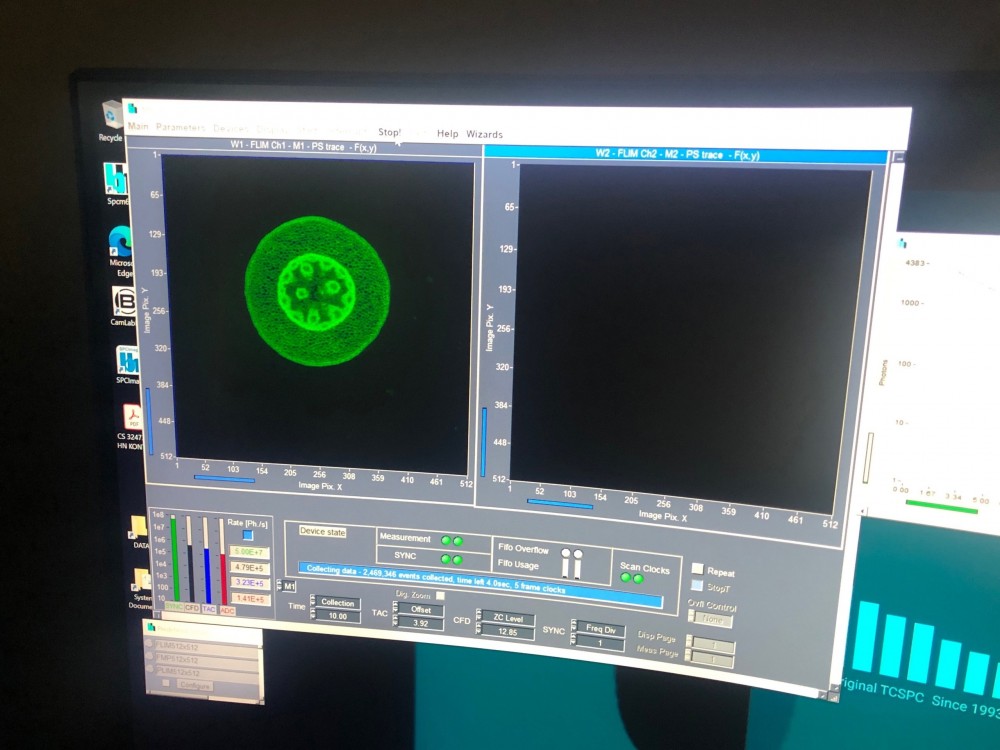Screen dimensions: 1000x750
Task: Open the CamLab desktop icon
Action: [x=123, y=302]
